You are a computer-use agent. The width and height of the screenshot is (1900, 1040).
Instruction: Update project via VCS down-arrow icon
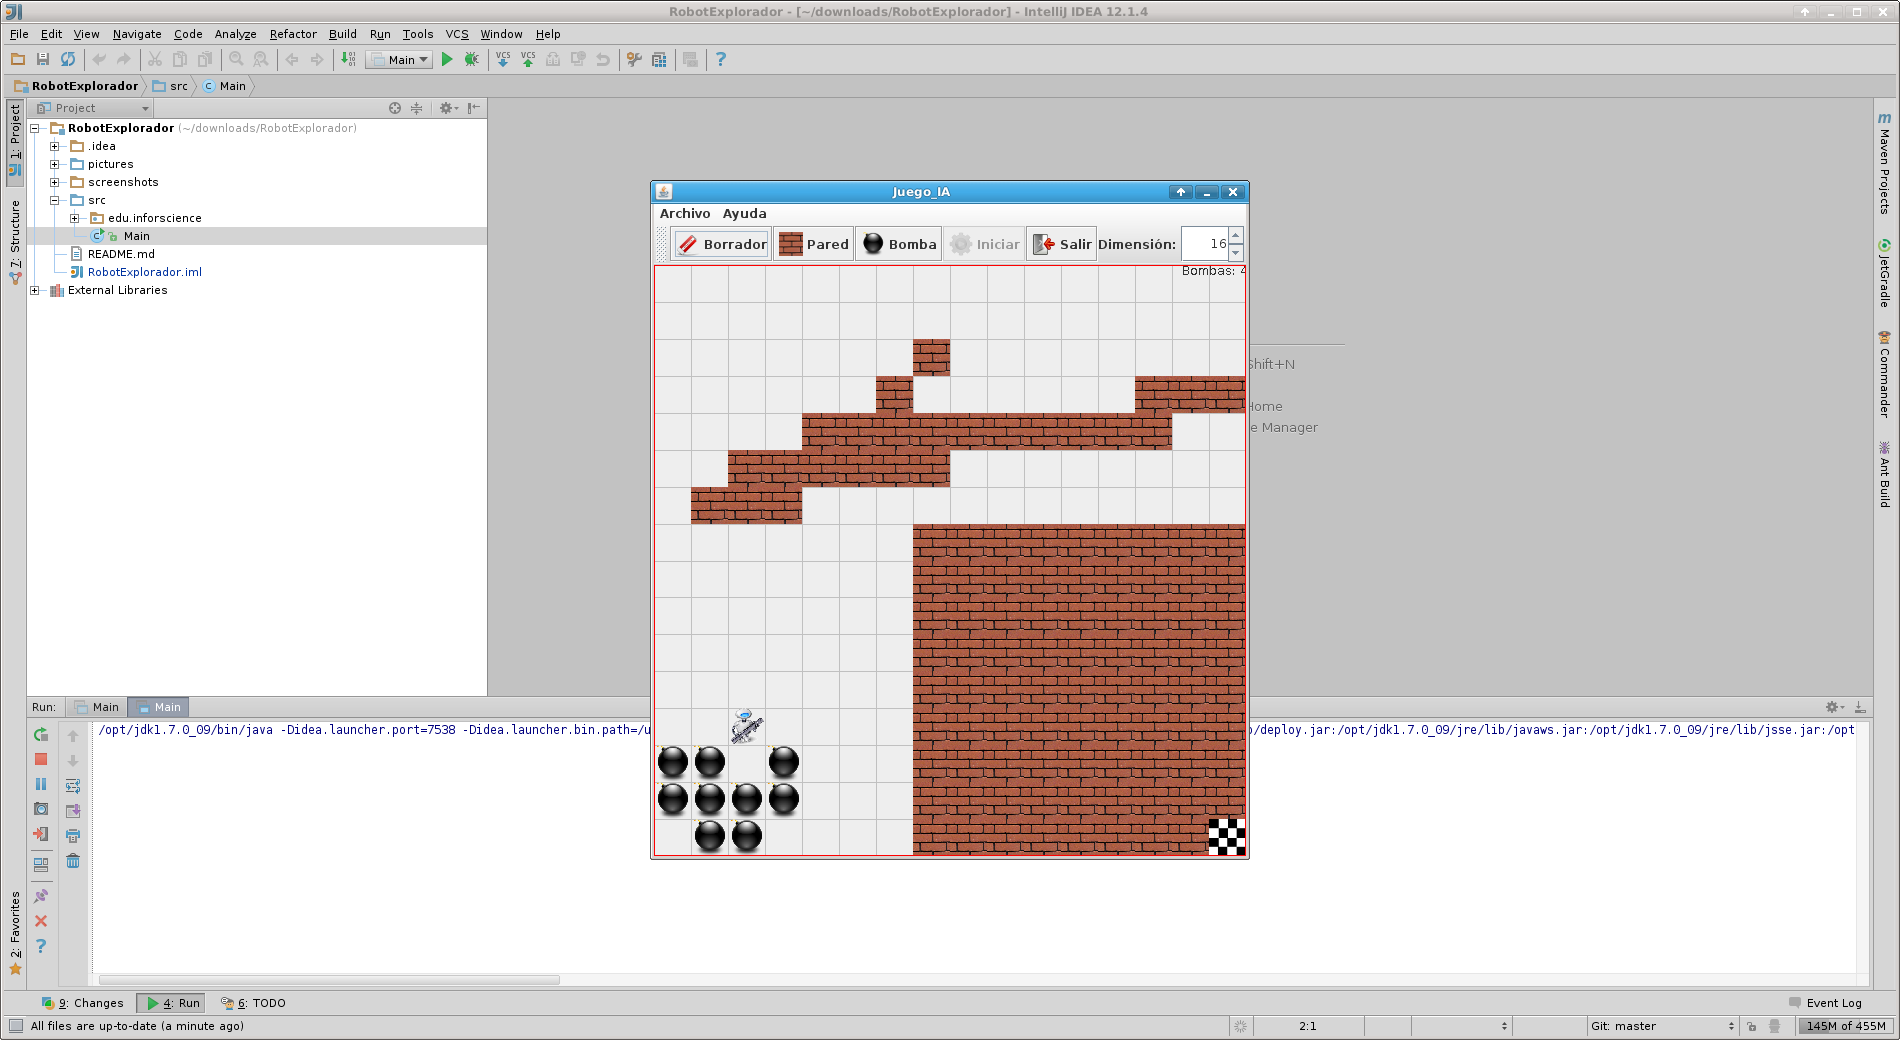[x=503, y=60]
